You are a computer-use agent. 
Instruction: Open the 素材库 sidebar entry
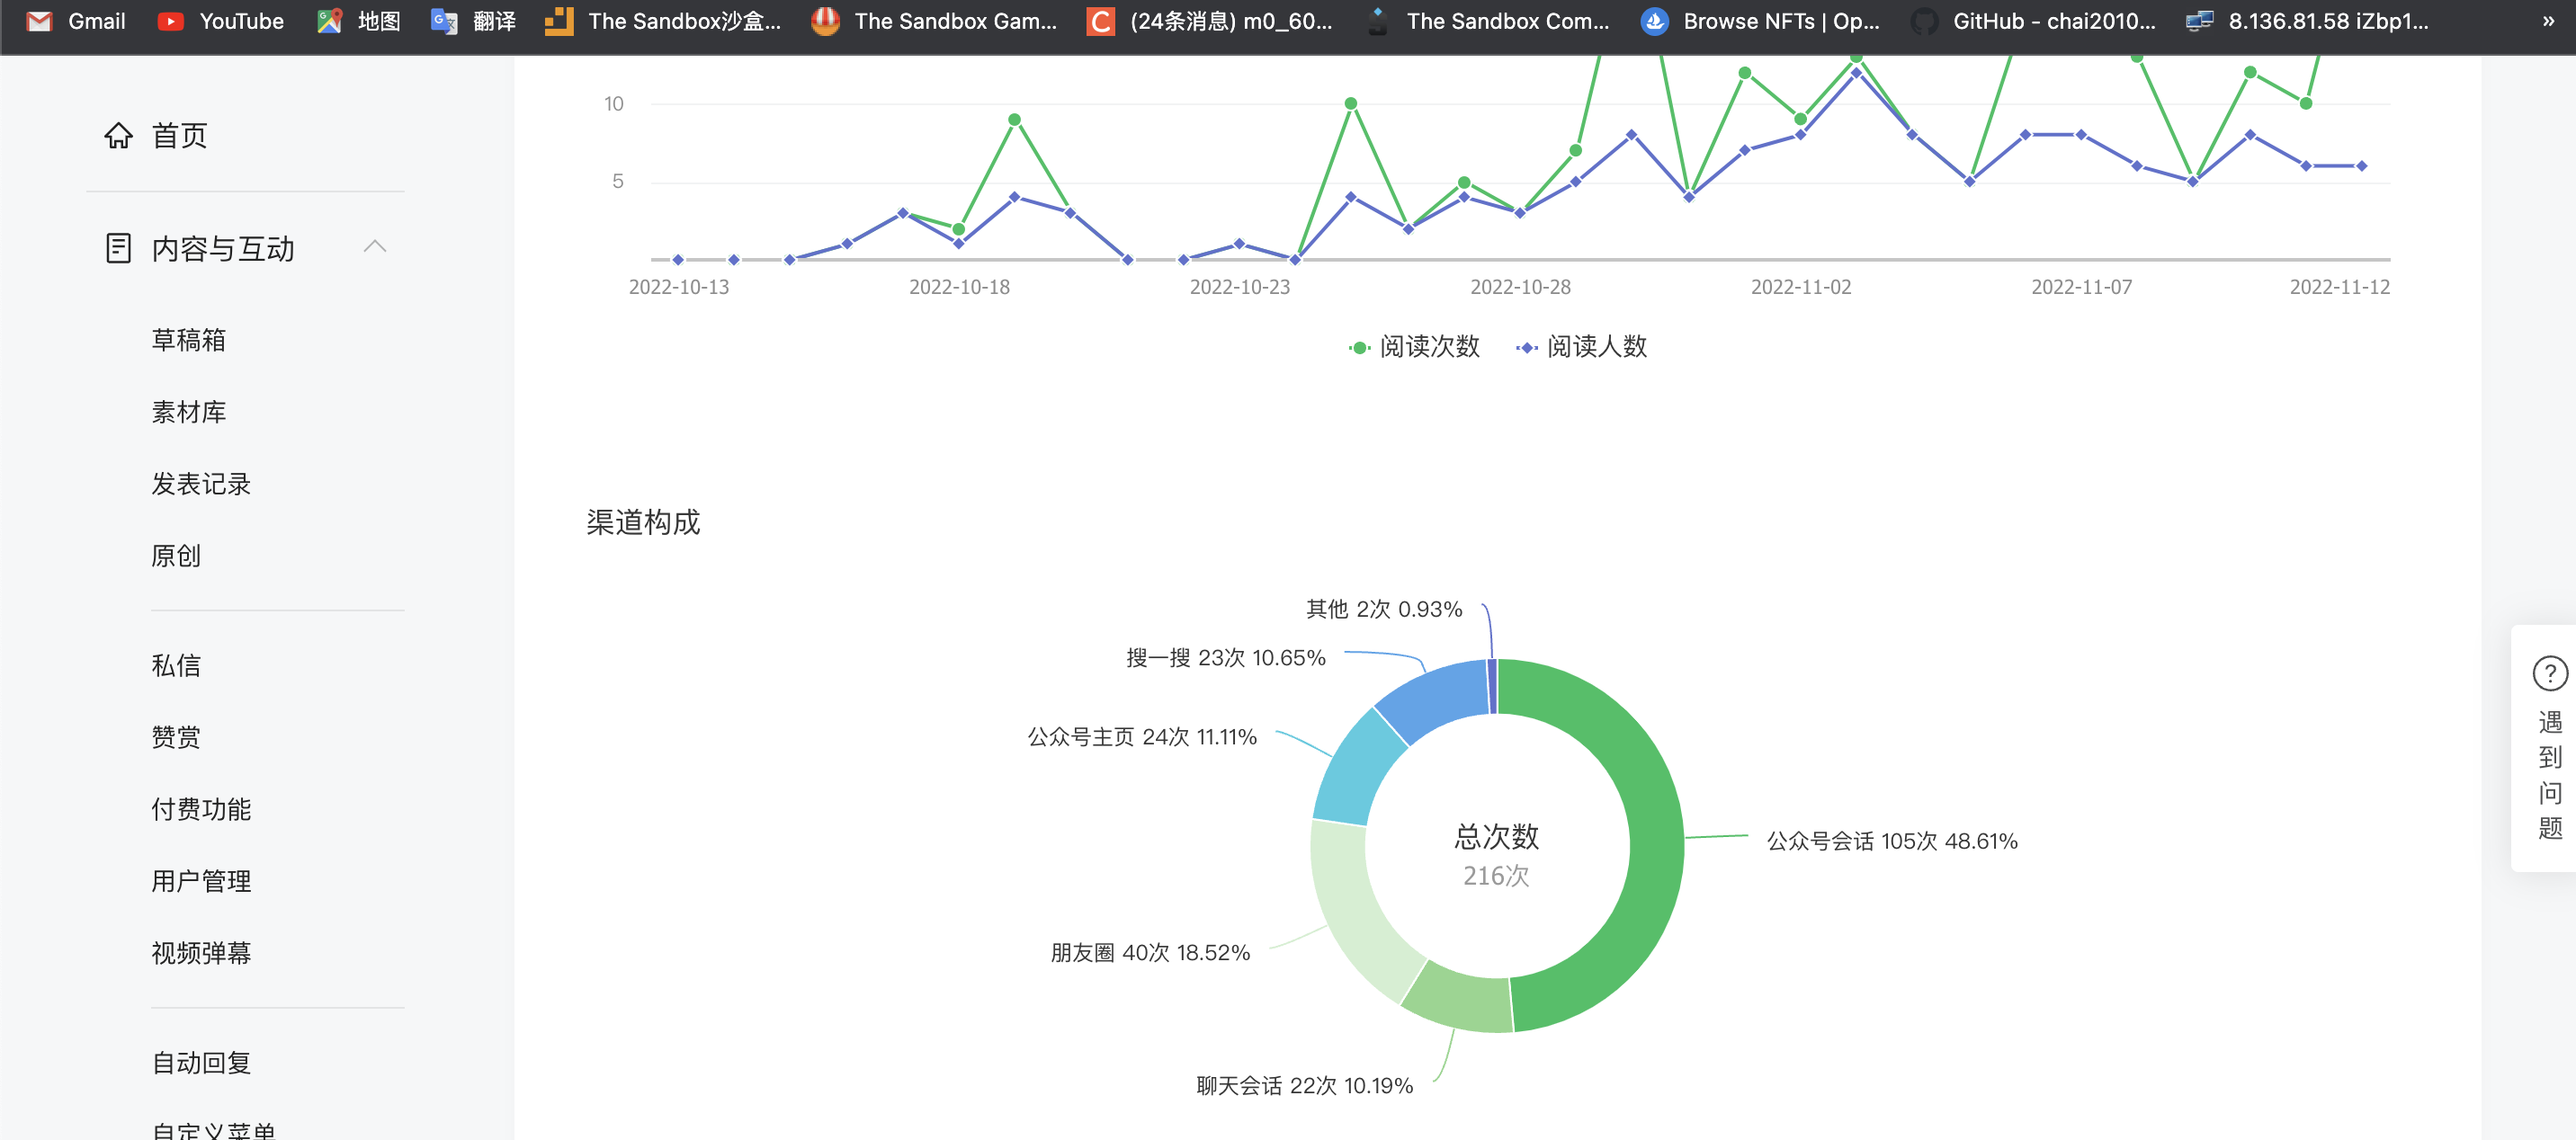[189, 412]
